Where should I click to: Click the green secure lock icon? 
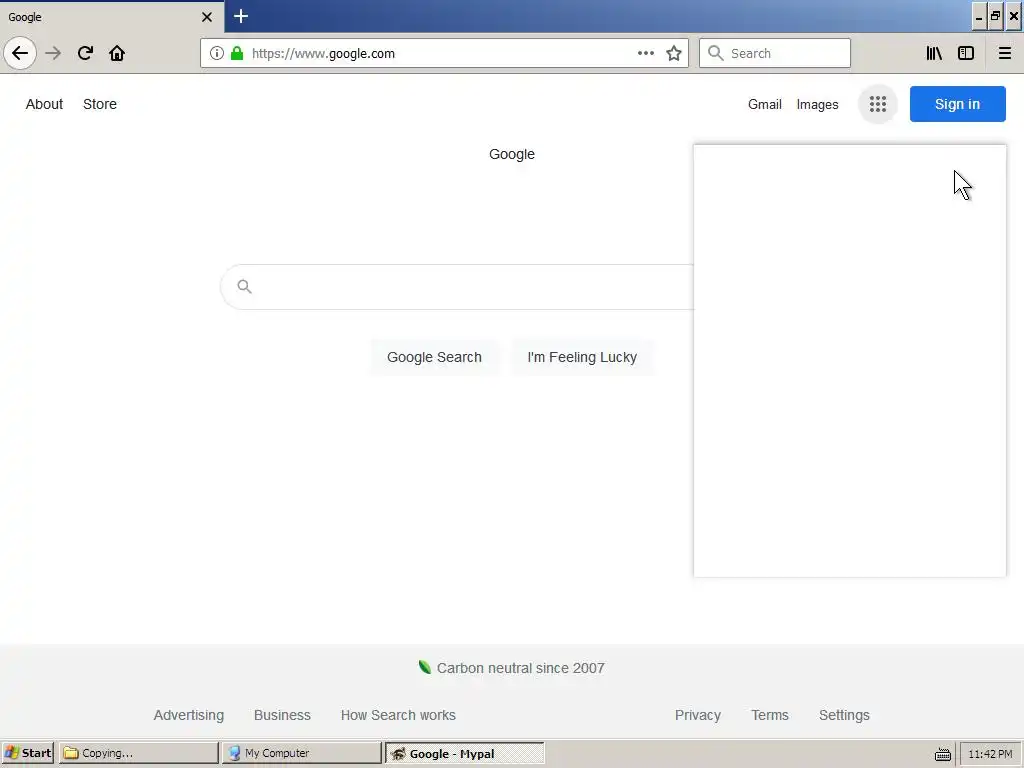[237, 53]
